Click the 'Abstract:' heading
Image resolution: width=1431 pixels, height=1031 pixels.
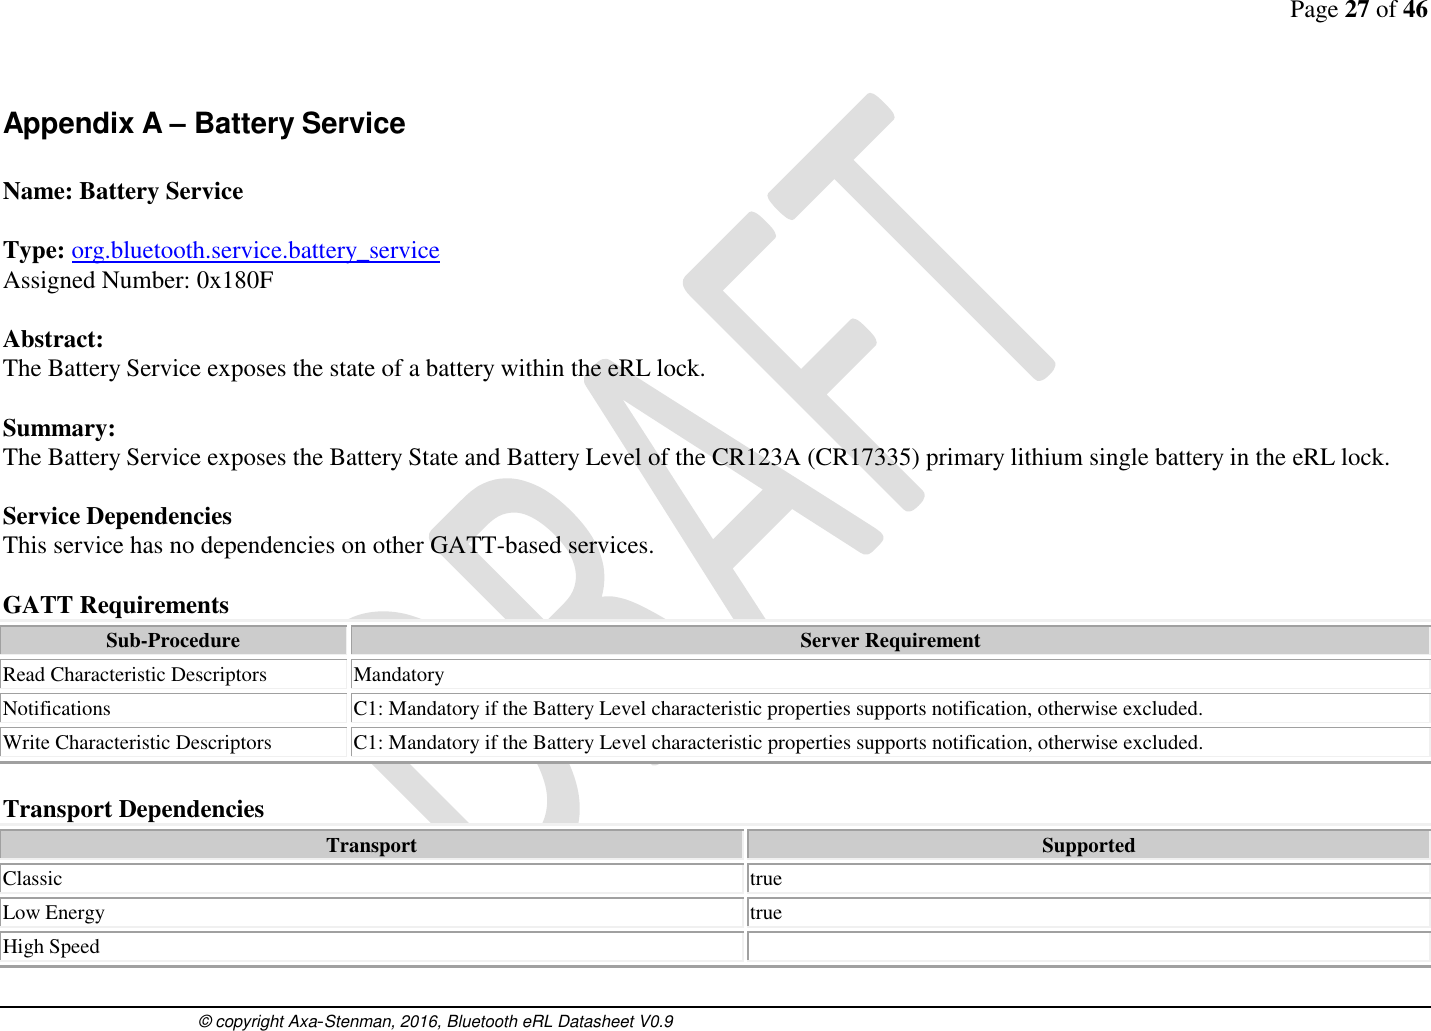pos(53,339)
